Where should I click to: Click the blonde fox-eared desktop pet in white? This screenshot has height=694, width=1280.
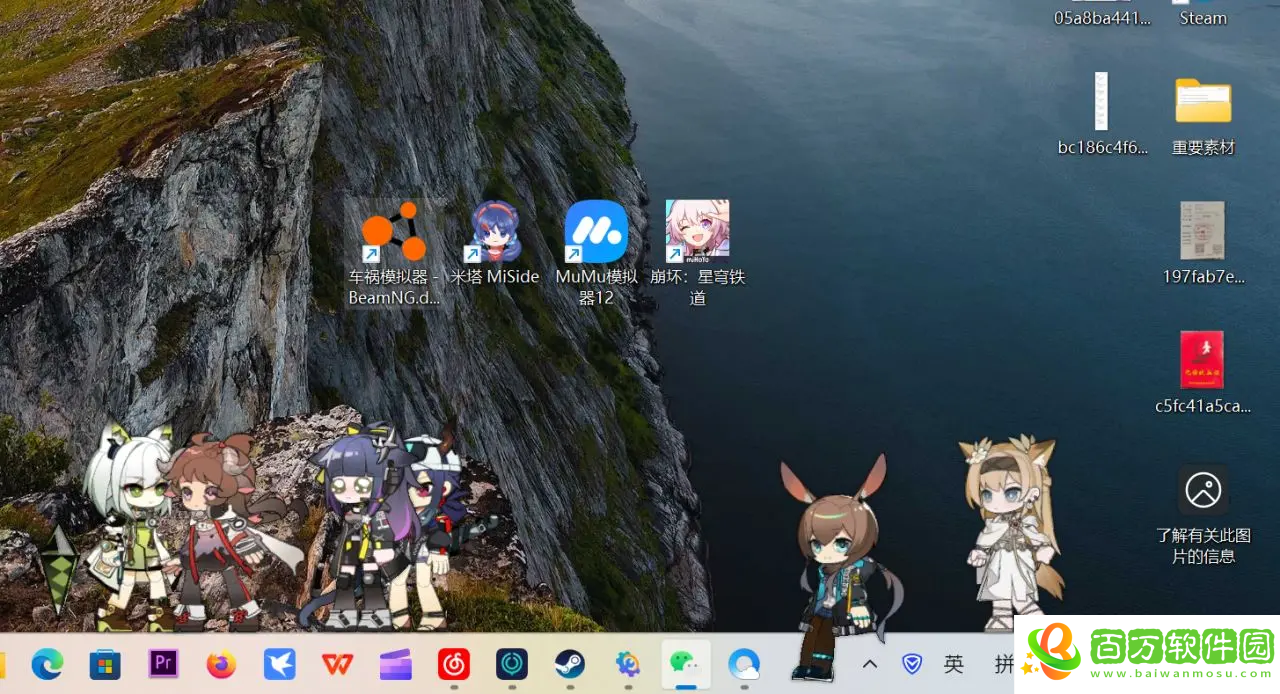click(x=1010, y=532)
